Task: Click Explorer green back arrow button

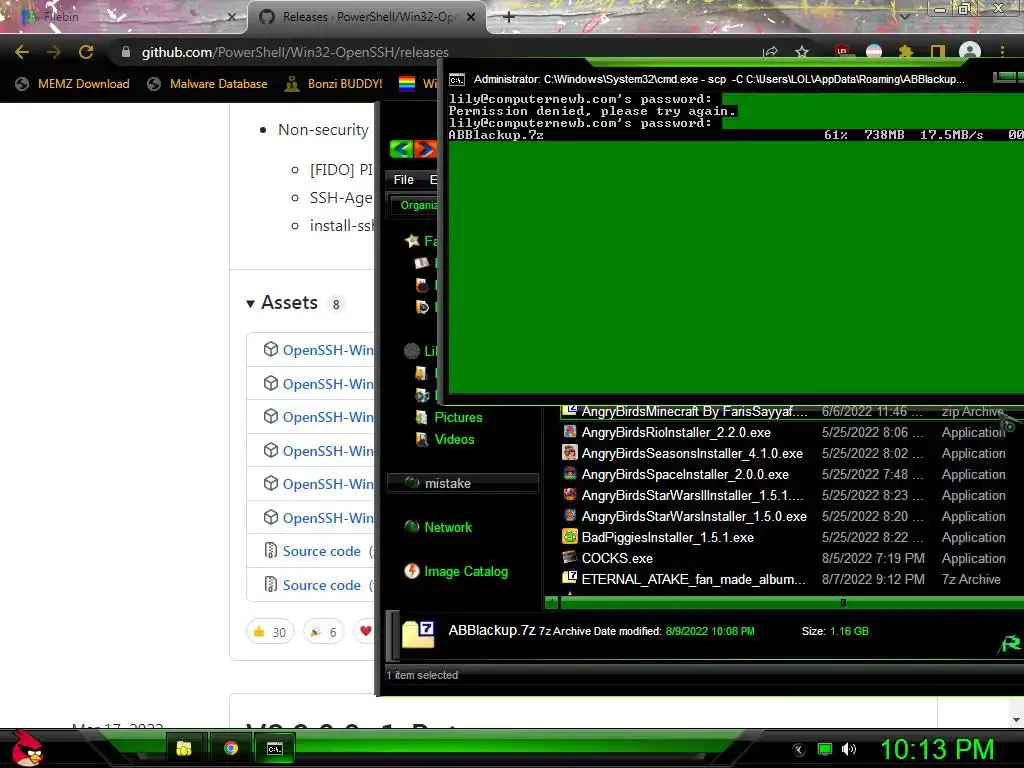Action: (401, 150)
